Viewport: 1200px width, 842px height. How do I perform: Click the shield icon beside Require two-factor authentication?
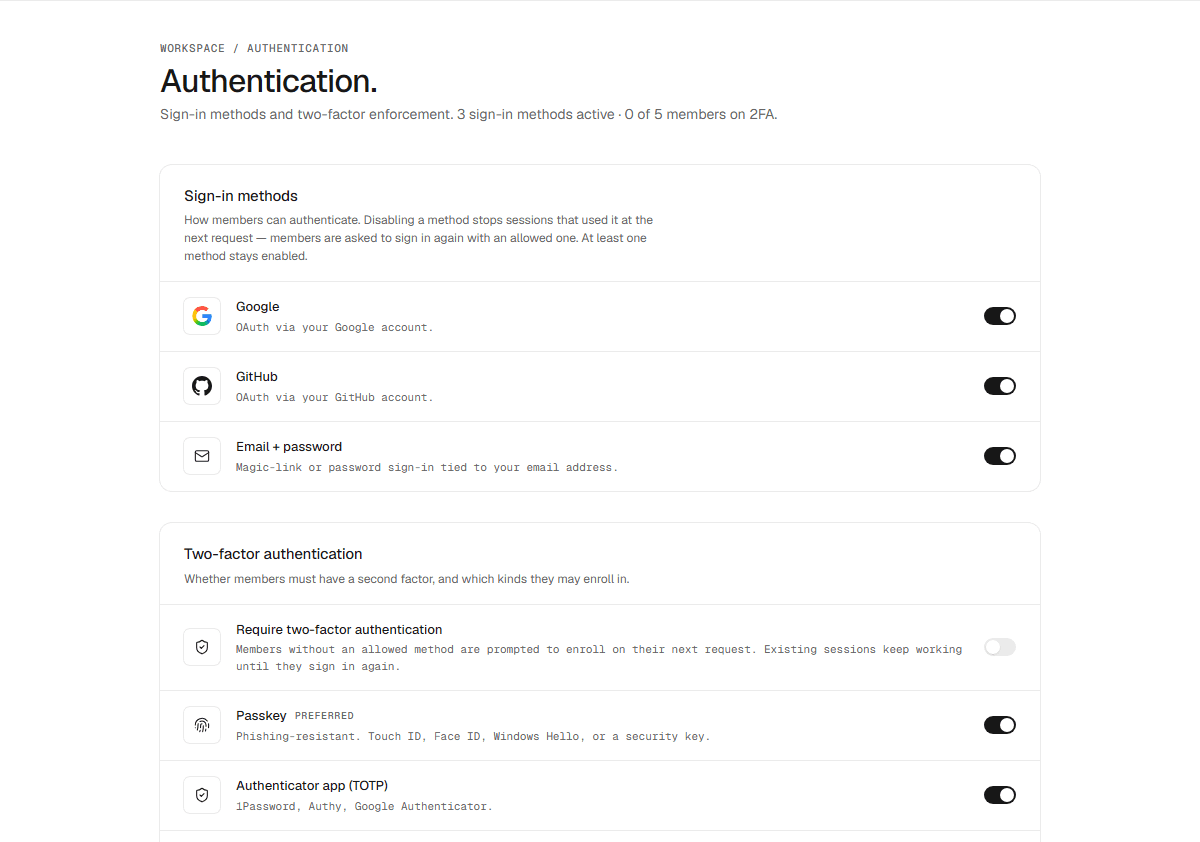coord(202,647)
